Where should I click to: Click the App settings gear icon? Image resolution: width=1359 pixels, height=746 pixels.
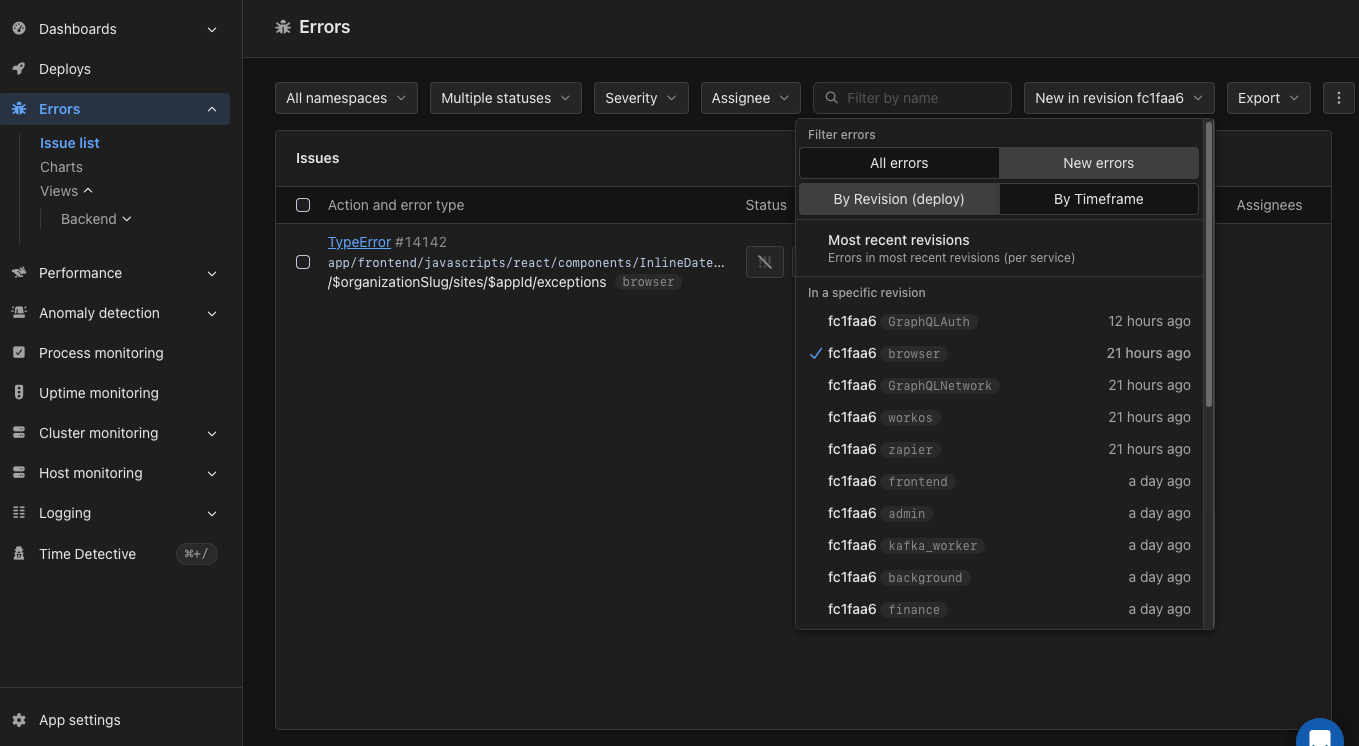[19, 720]
